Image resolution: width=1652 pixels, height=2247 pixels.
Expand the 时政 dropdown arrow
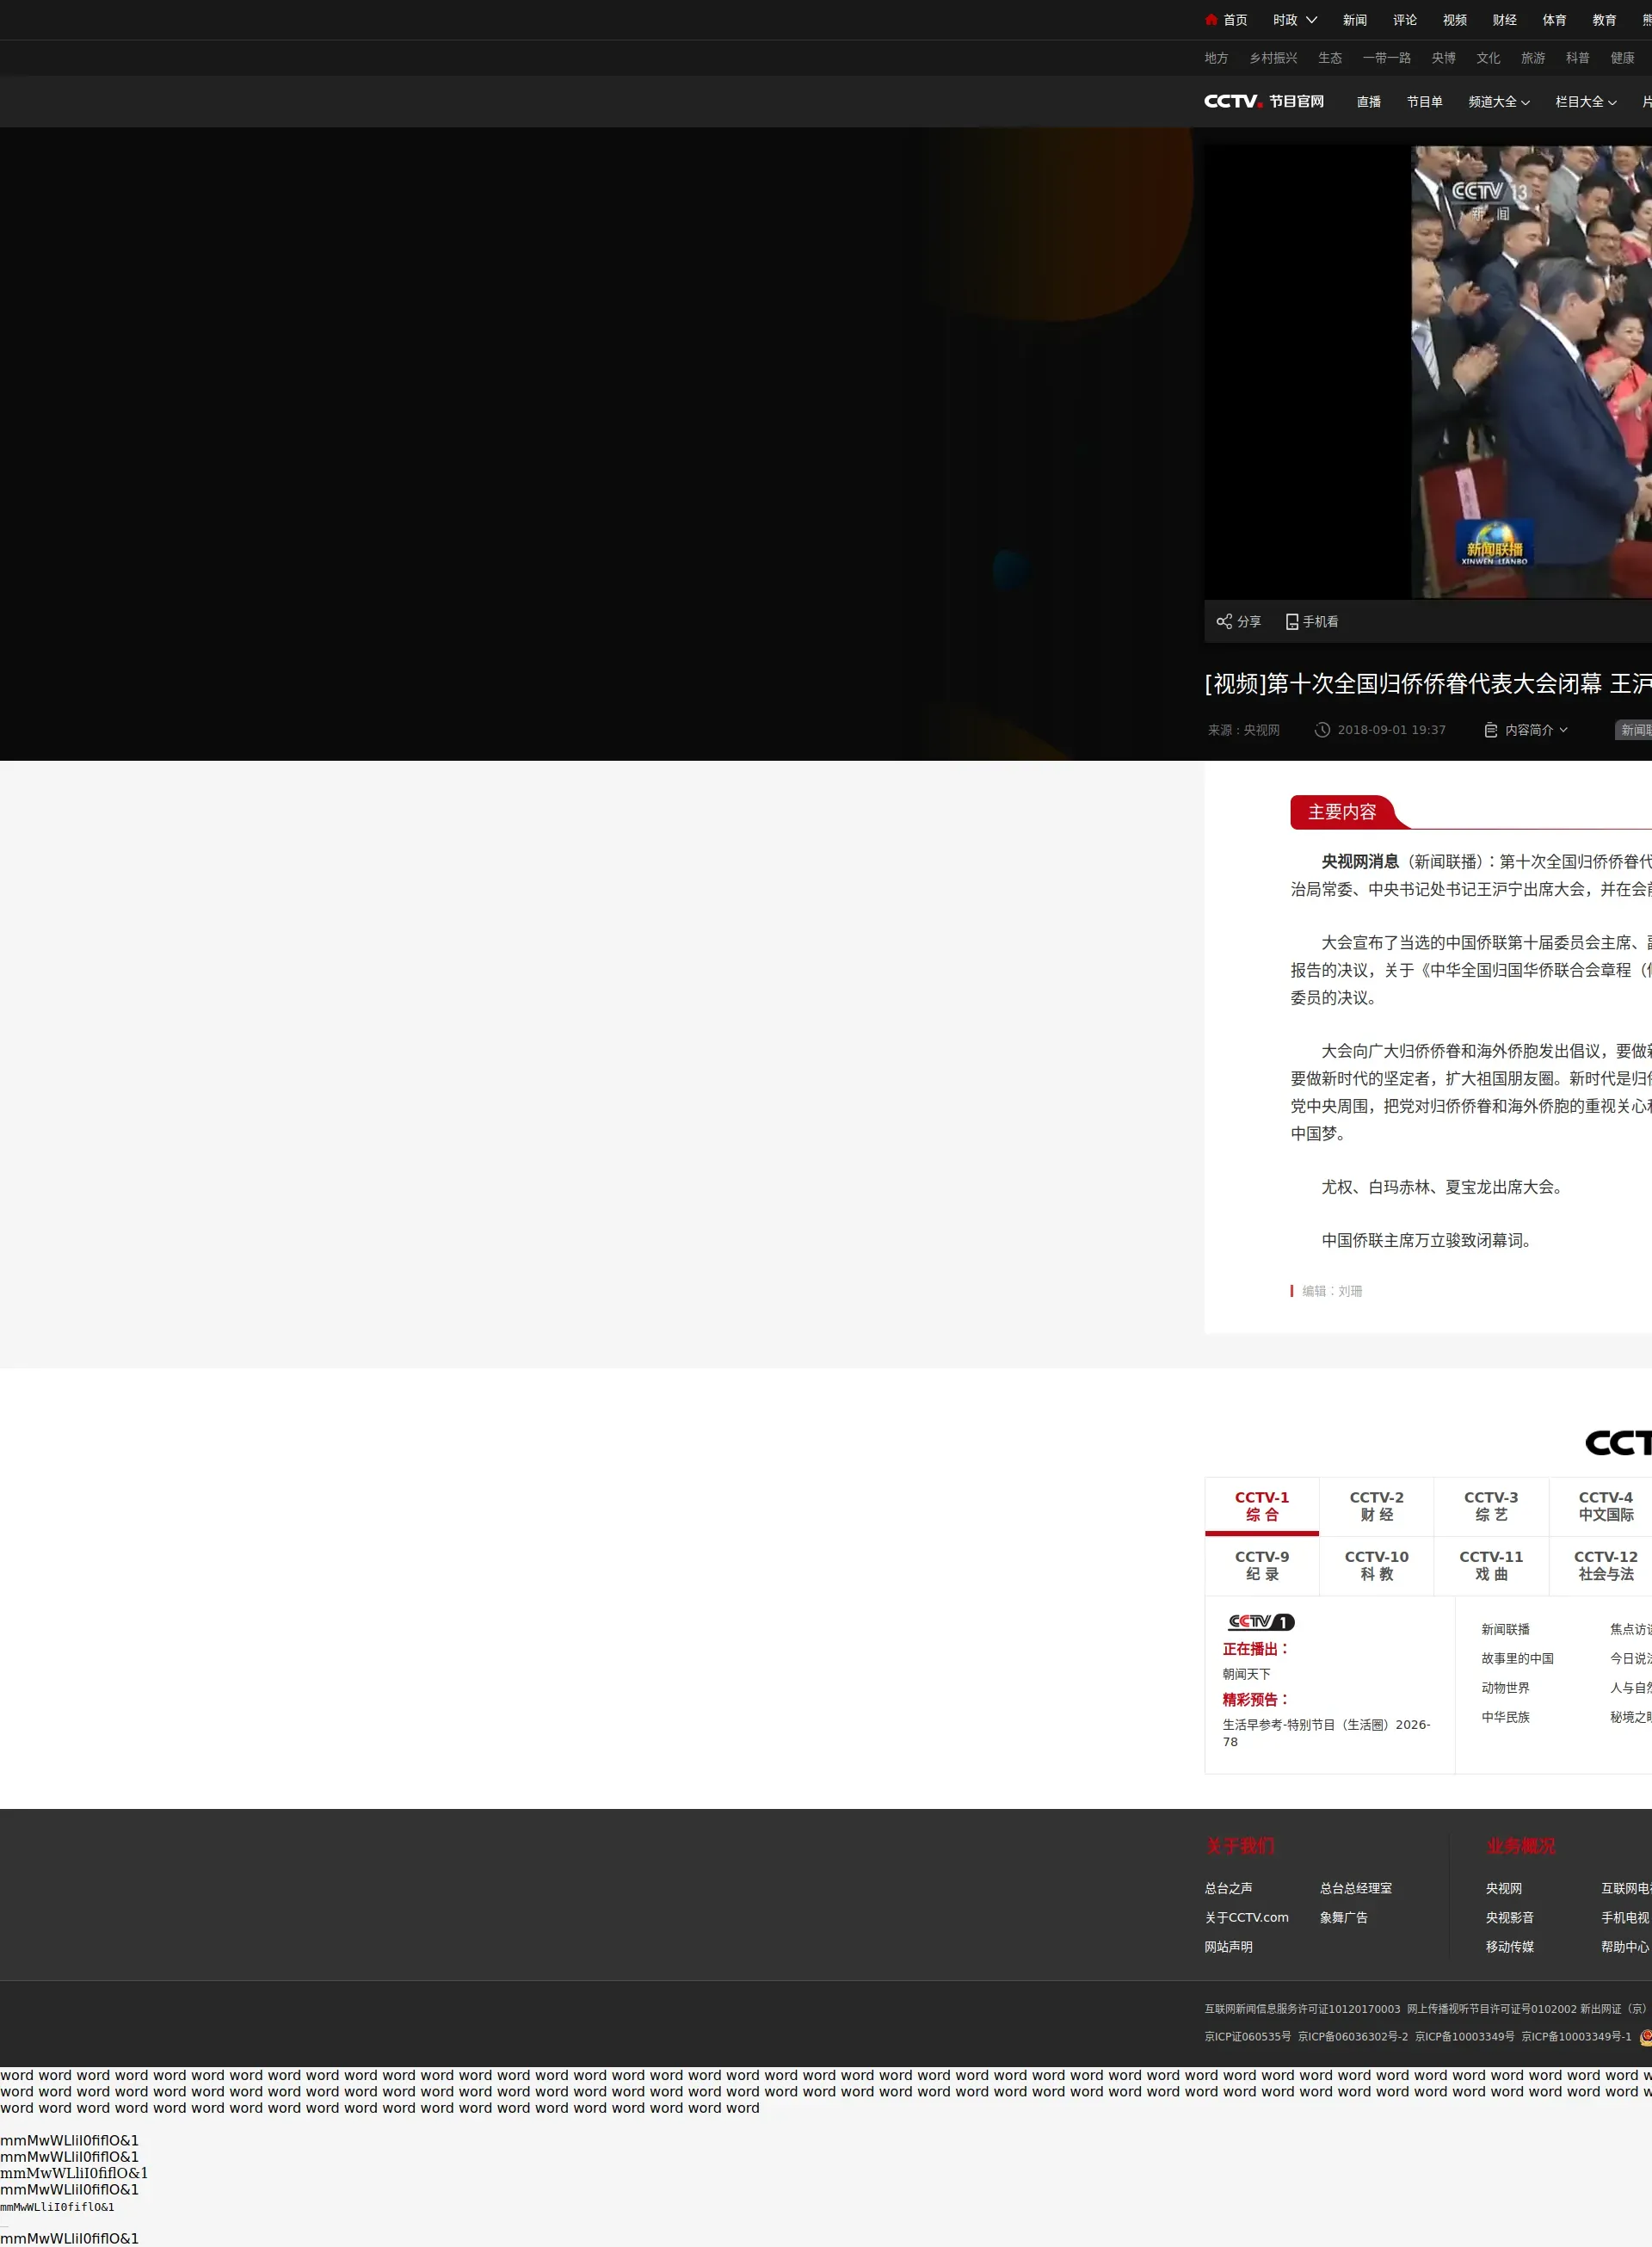click(1311, 20)
